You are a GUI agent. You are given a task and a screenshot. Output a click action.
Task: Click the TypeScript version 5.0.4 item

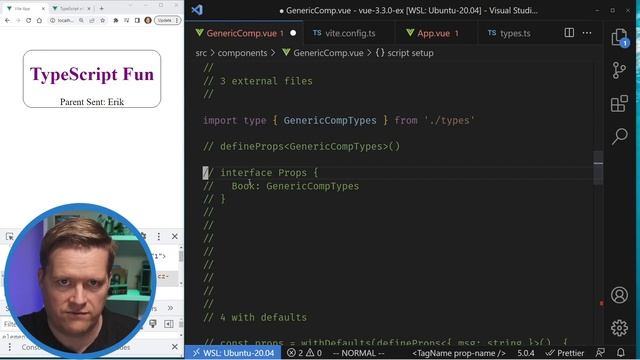pos(526,353)
